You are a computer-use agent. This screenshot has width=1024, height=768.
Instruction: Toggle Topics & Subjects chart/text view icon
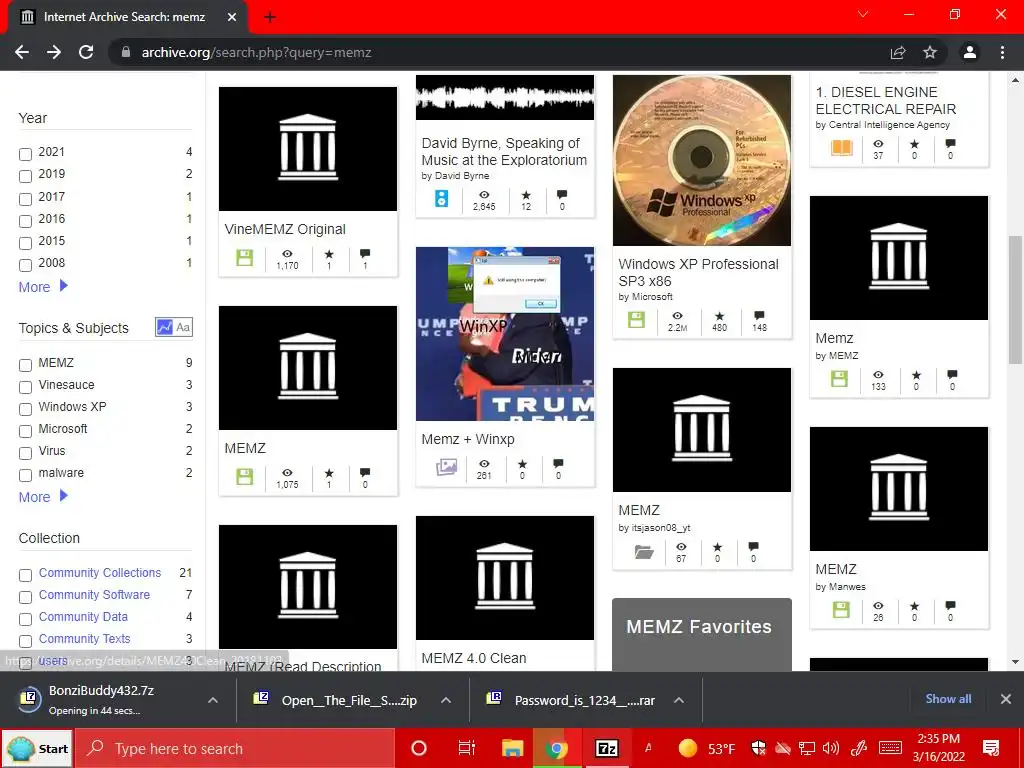[x=174, y=327]
